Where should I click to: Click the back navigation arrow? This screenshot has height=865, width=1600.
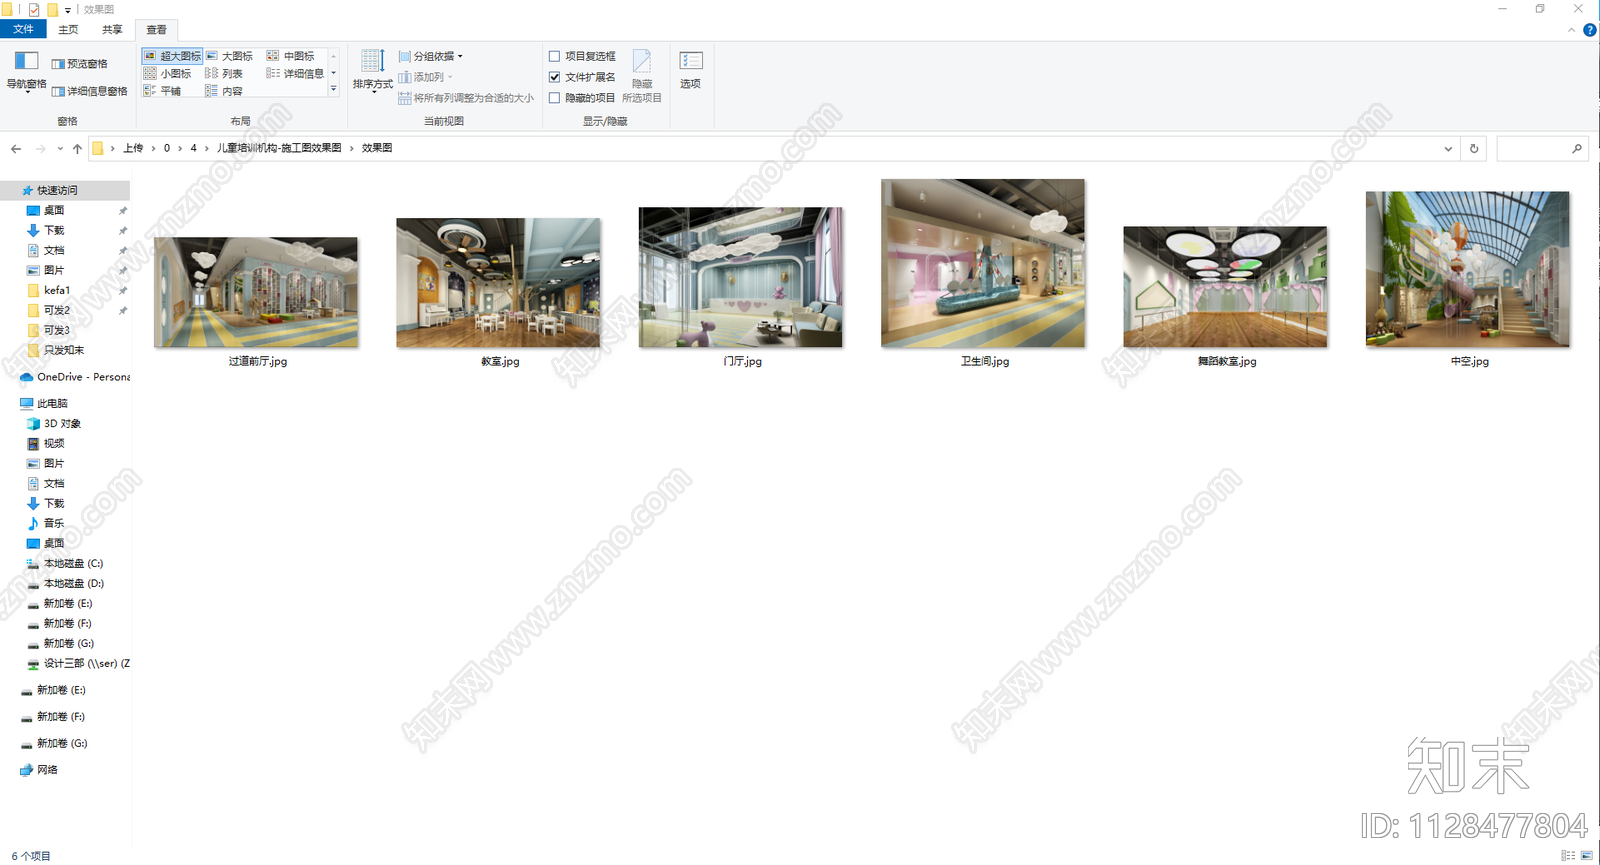(16, 149)
